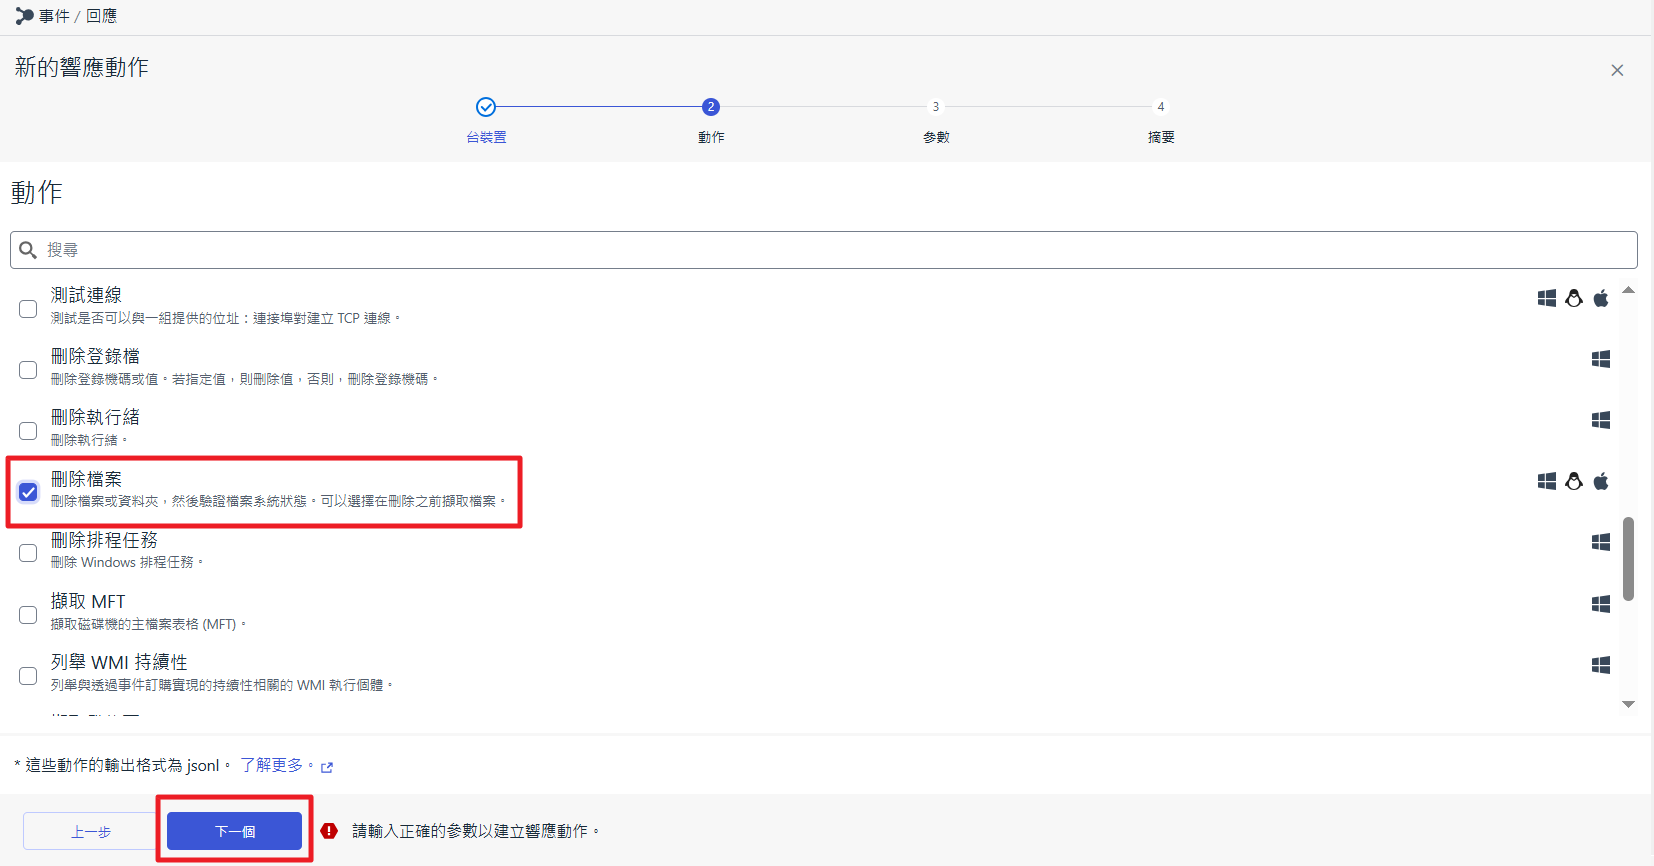The image size is (1654, 866).
Task: Click the 下一個 button
Action: point(234,831)
